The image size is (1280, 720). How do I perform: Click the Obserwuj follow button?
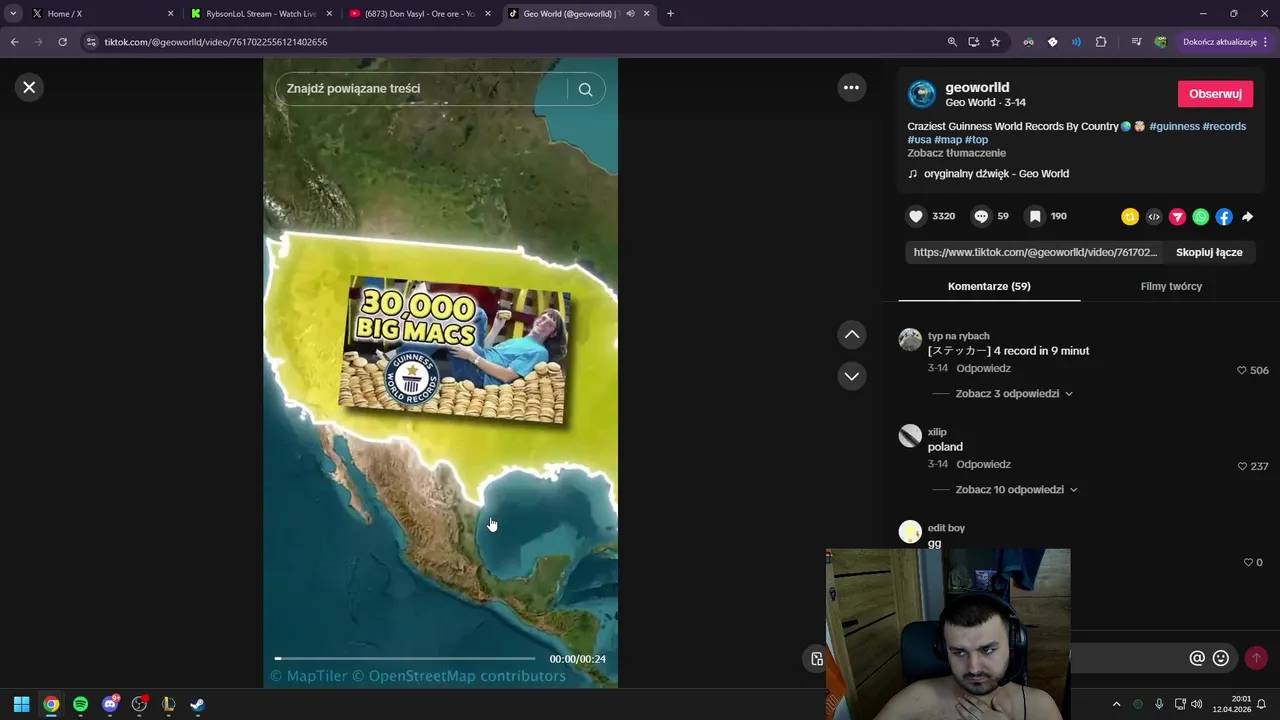click(x=1215, y=94)
